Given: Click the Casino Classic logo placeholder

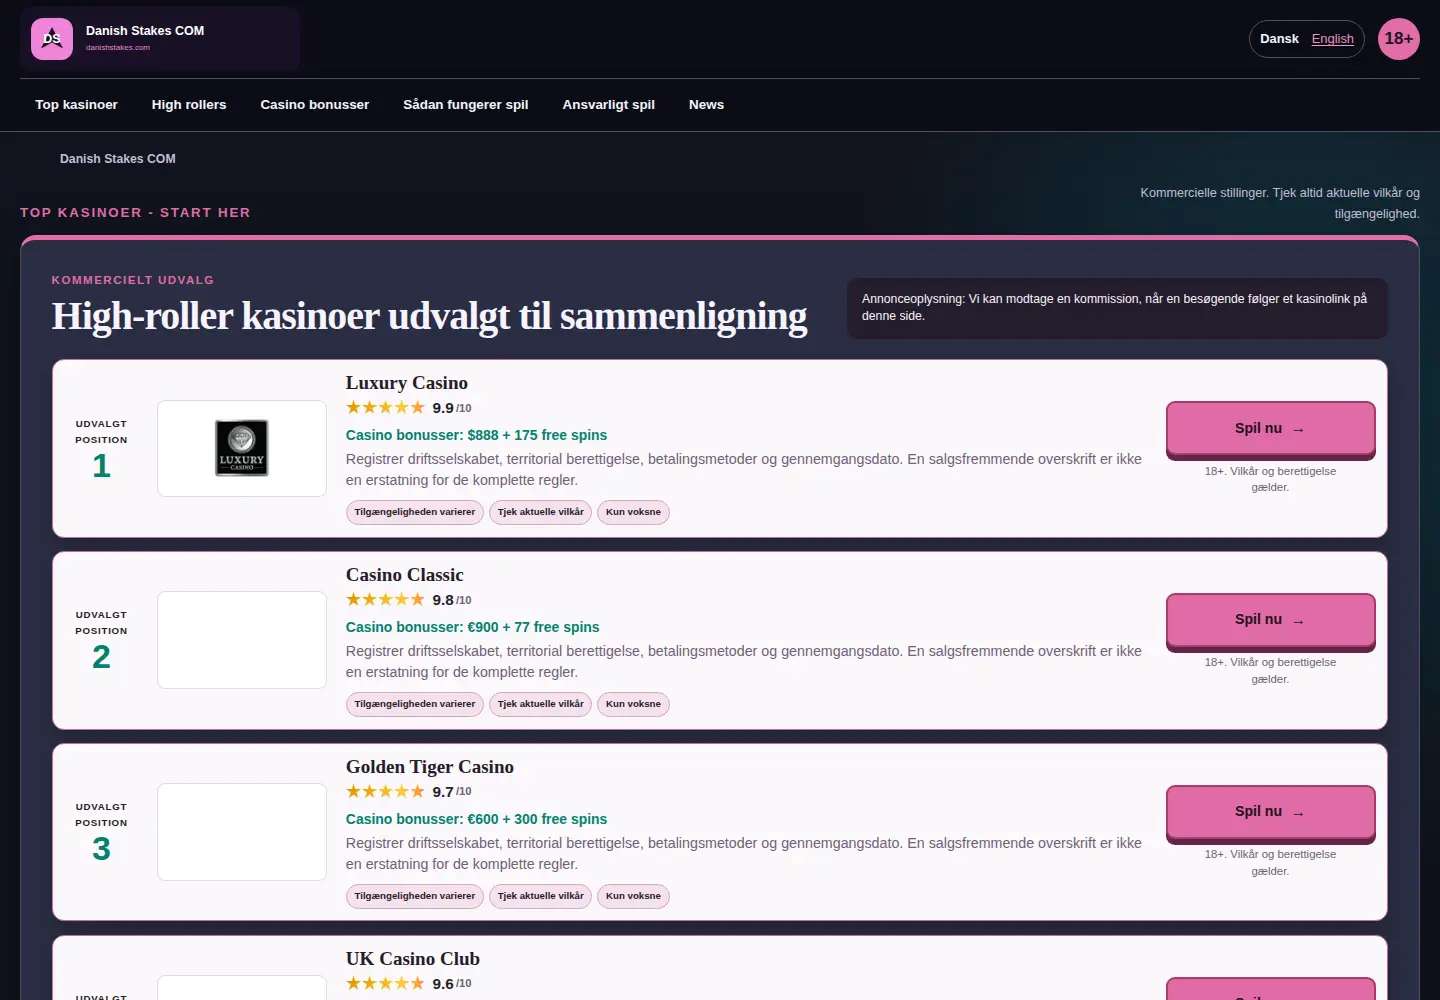Looking at the screenshot, I should (242, 640).
